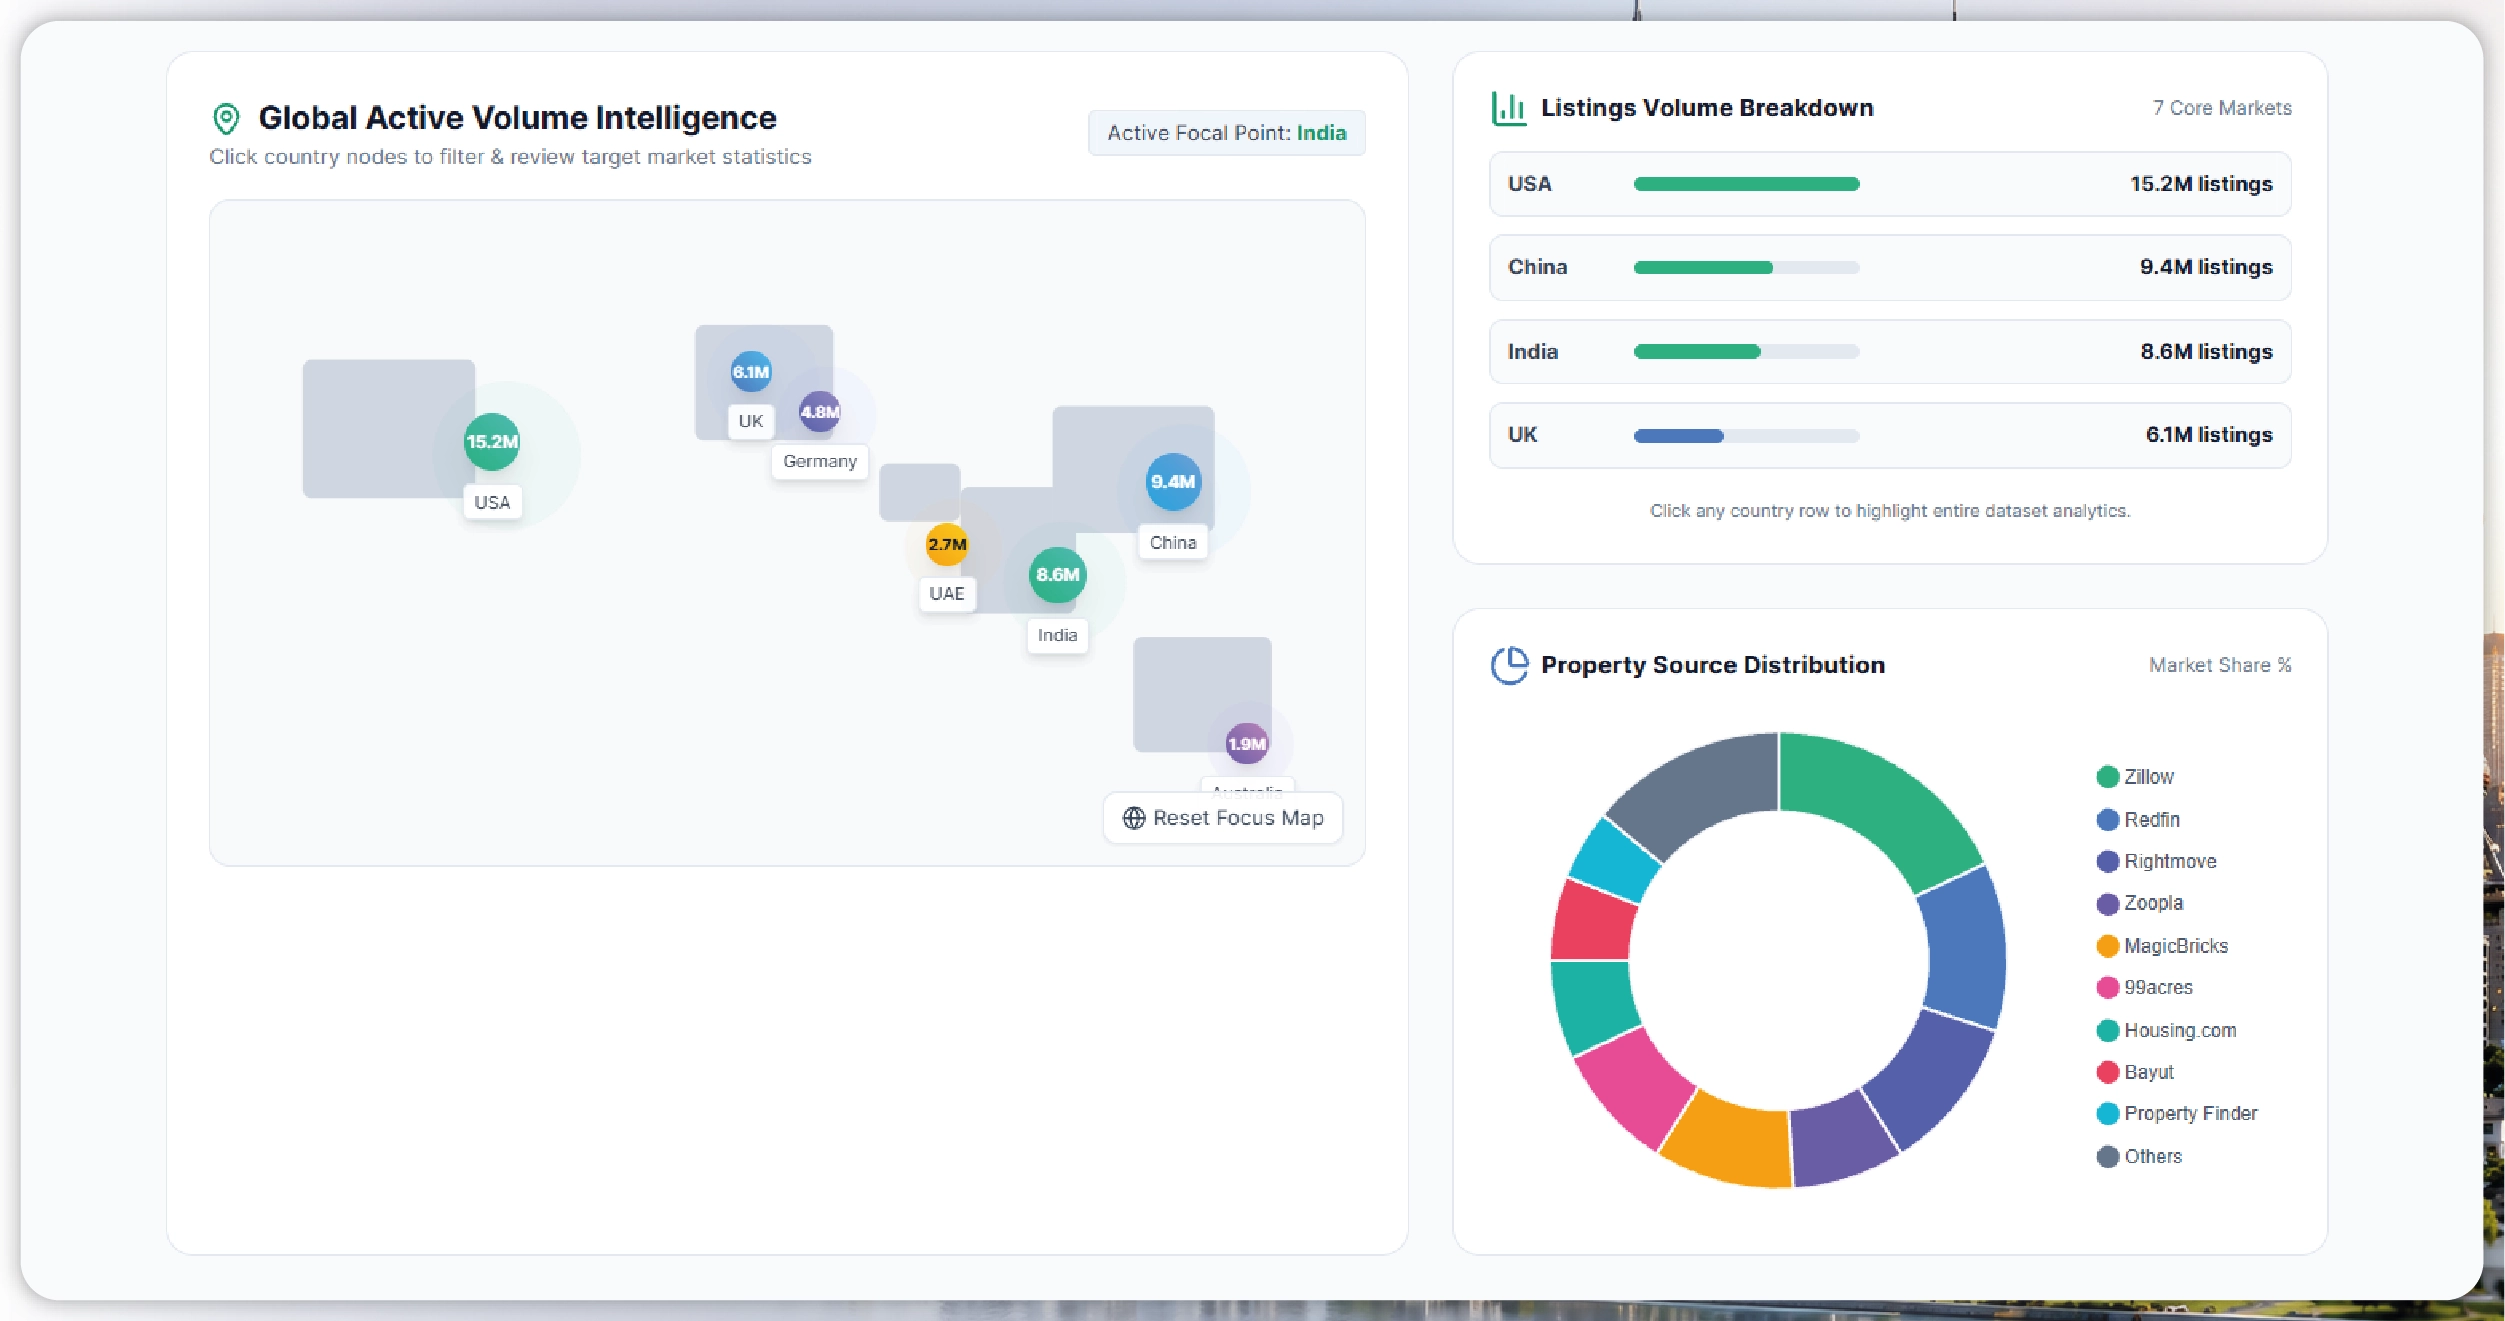The width and height of the screenshot is (2505, 1321).
Task: Toggle the Rightmove legend entry
Action: point(2156,862)
